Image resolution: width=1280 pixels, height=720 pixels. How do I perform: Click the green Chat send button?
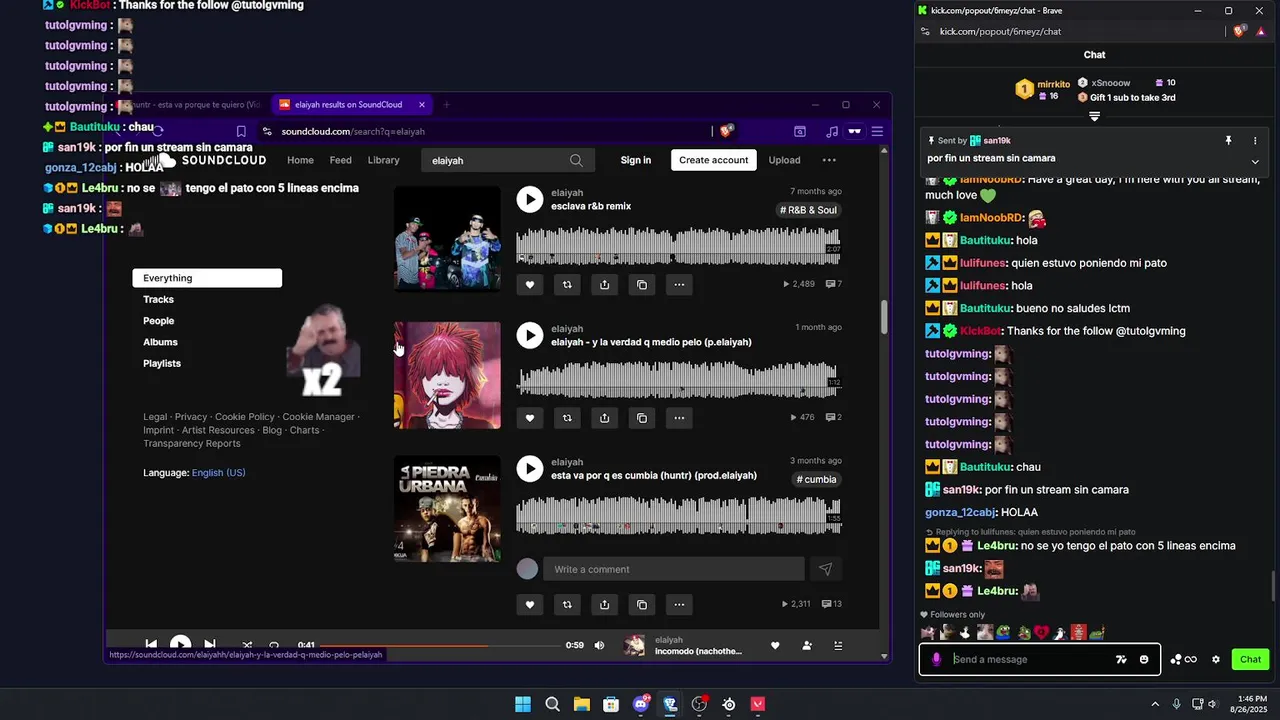1250,659
